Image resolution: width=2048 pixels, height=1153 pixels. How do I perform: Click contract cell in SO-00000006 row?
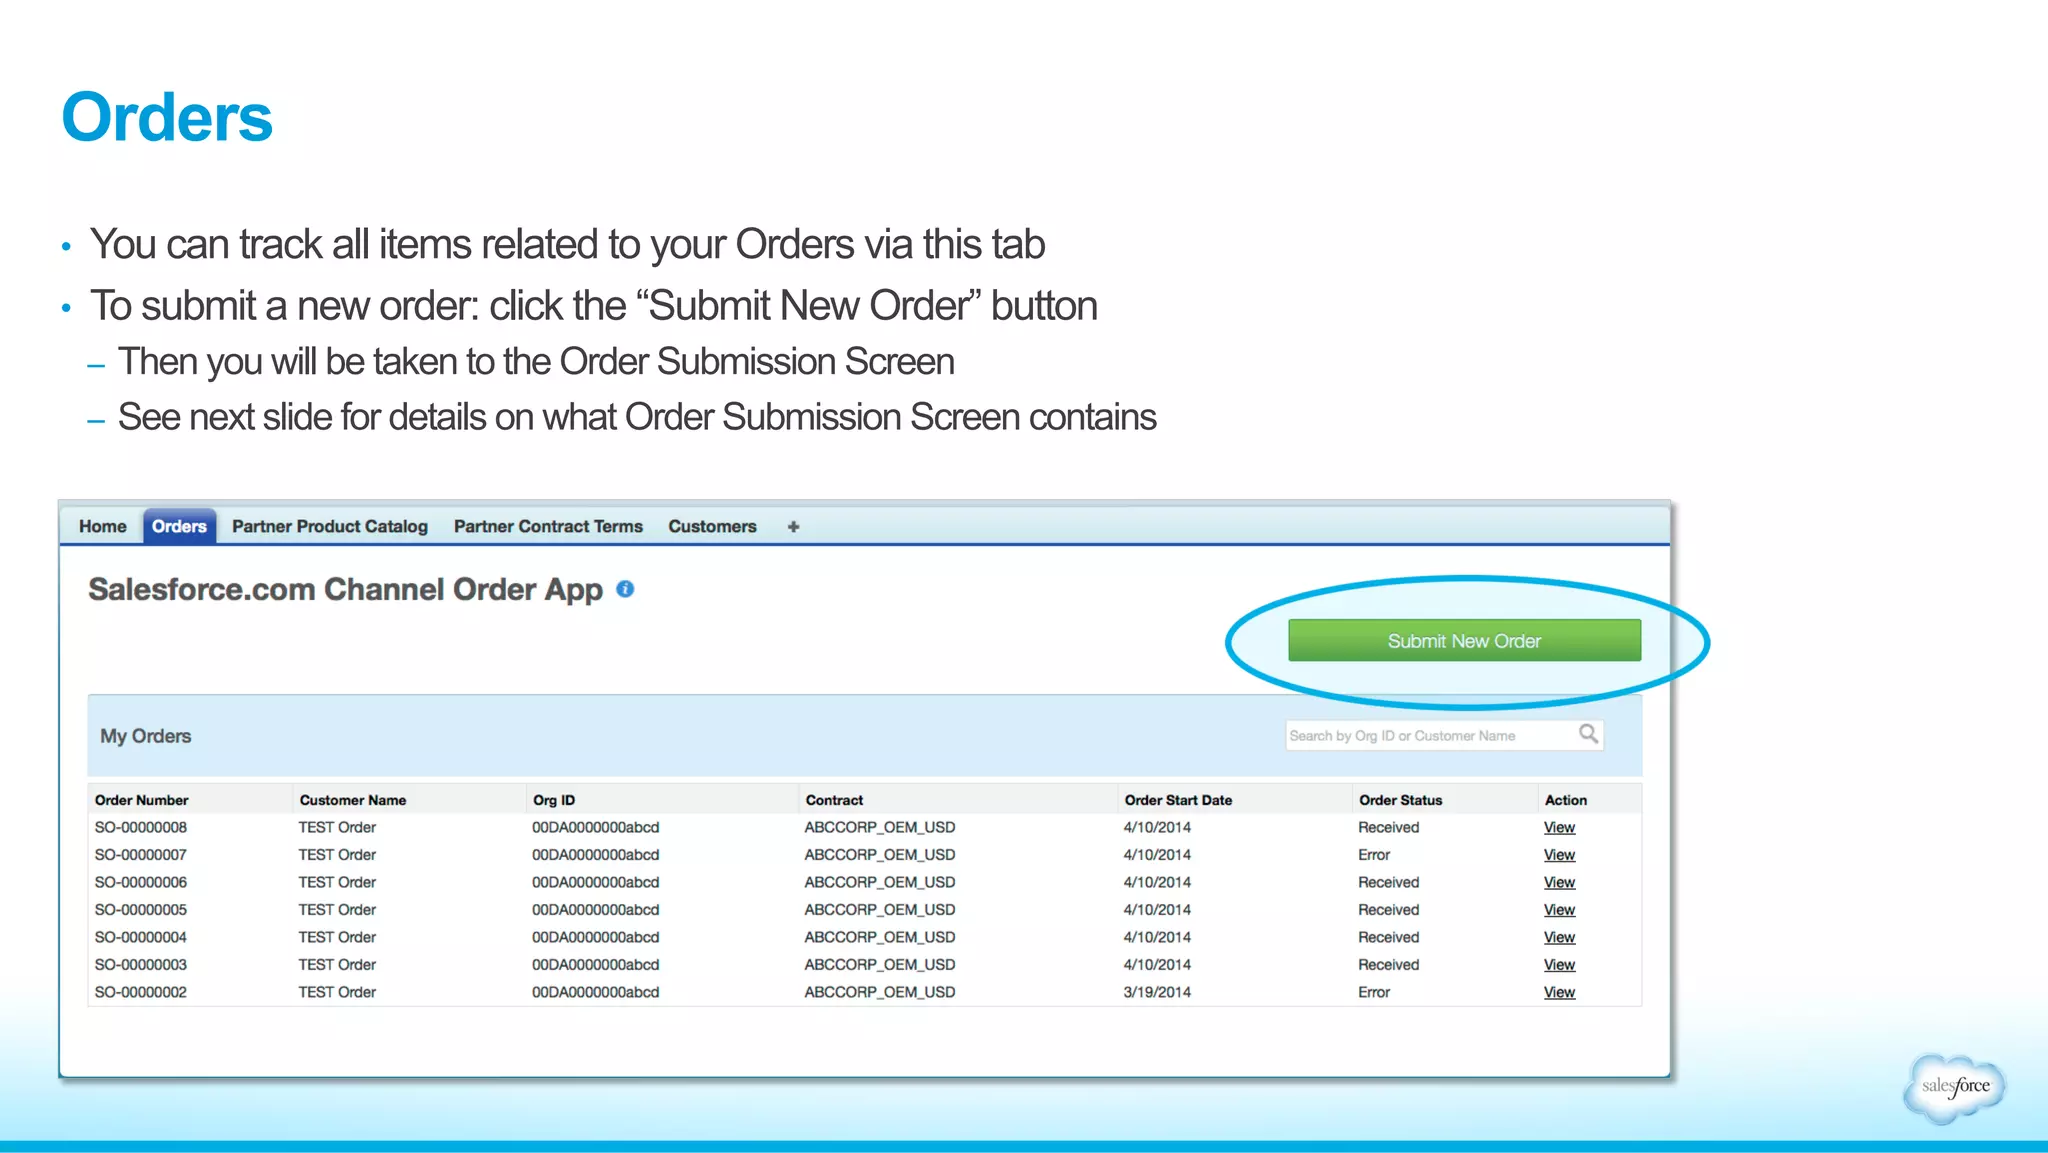coord(880,882)
